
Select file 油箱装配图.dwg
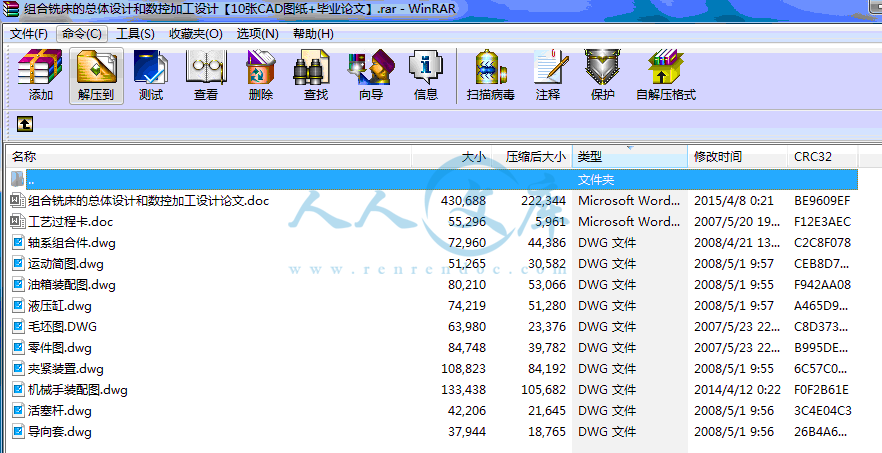tap(72, 285)
